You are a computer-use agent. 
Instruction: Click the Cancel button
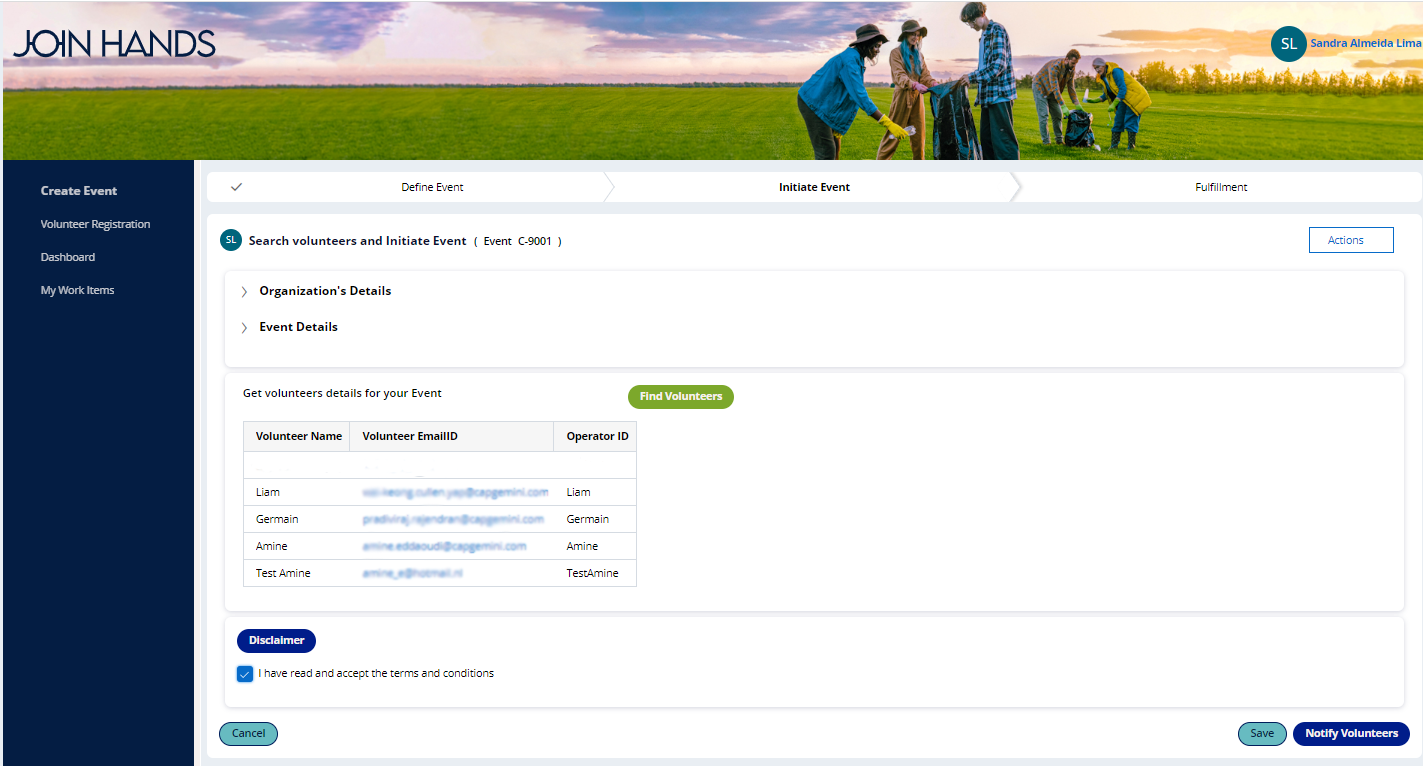[248, 734]
